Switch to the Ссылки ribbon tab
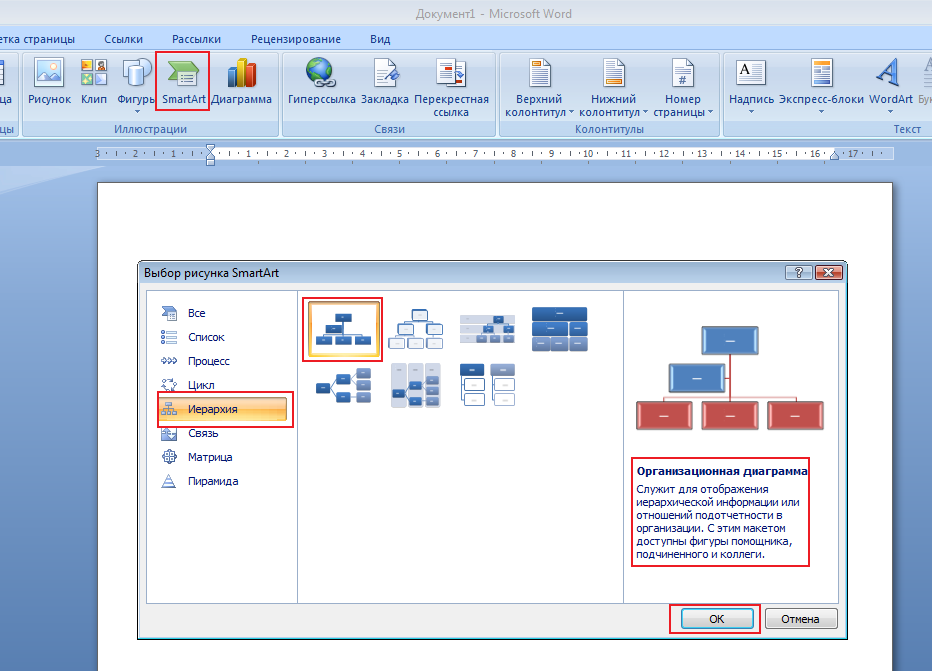 [124, 39]
